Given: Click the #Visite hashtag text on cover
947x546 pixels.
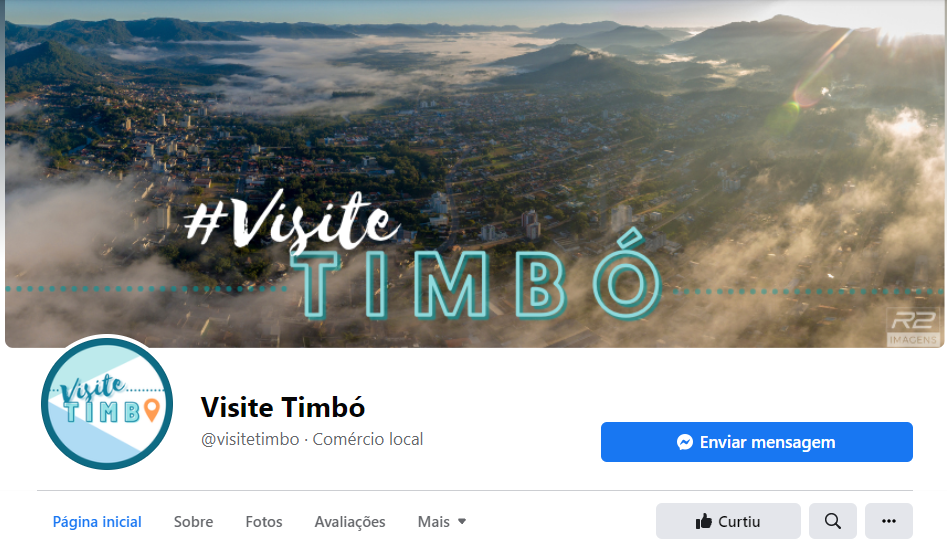Looking at the screenshot, I should pyautogui.click(x=291, y=221).
